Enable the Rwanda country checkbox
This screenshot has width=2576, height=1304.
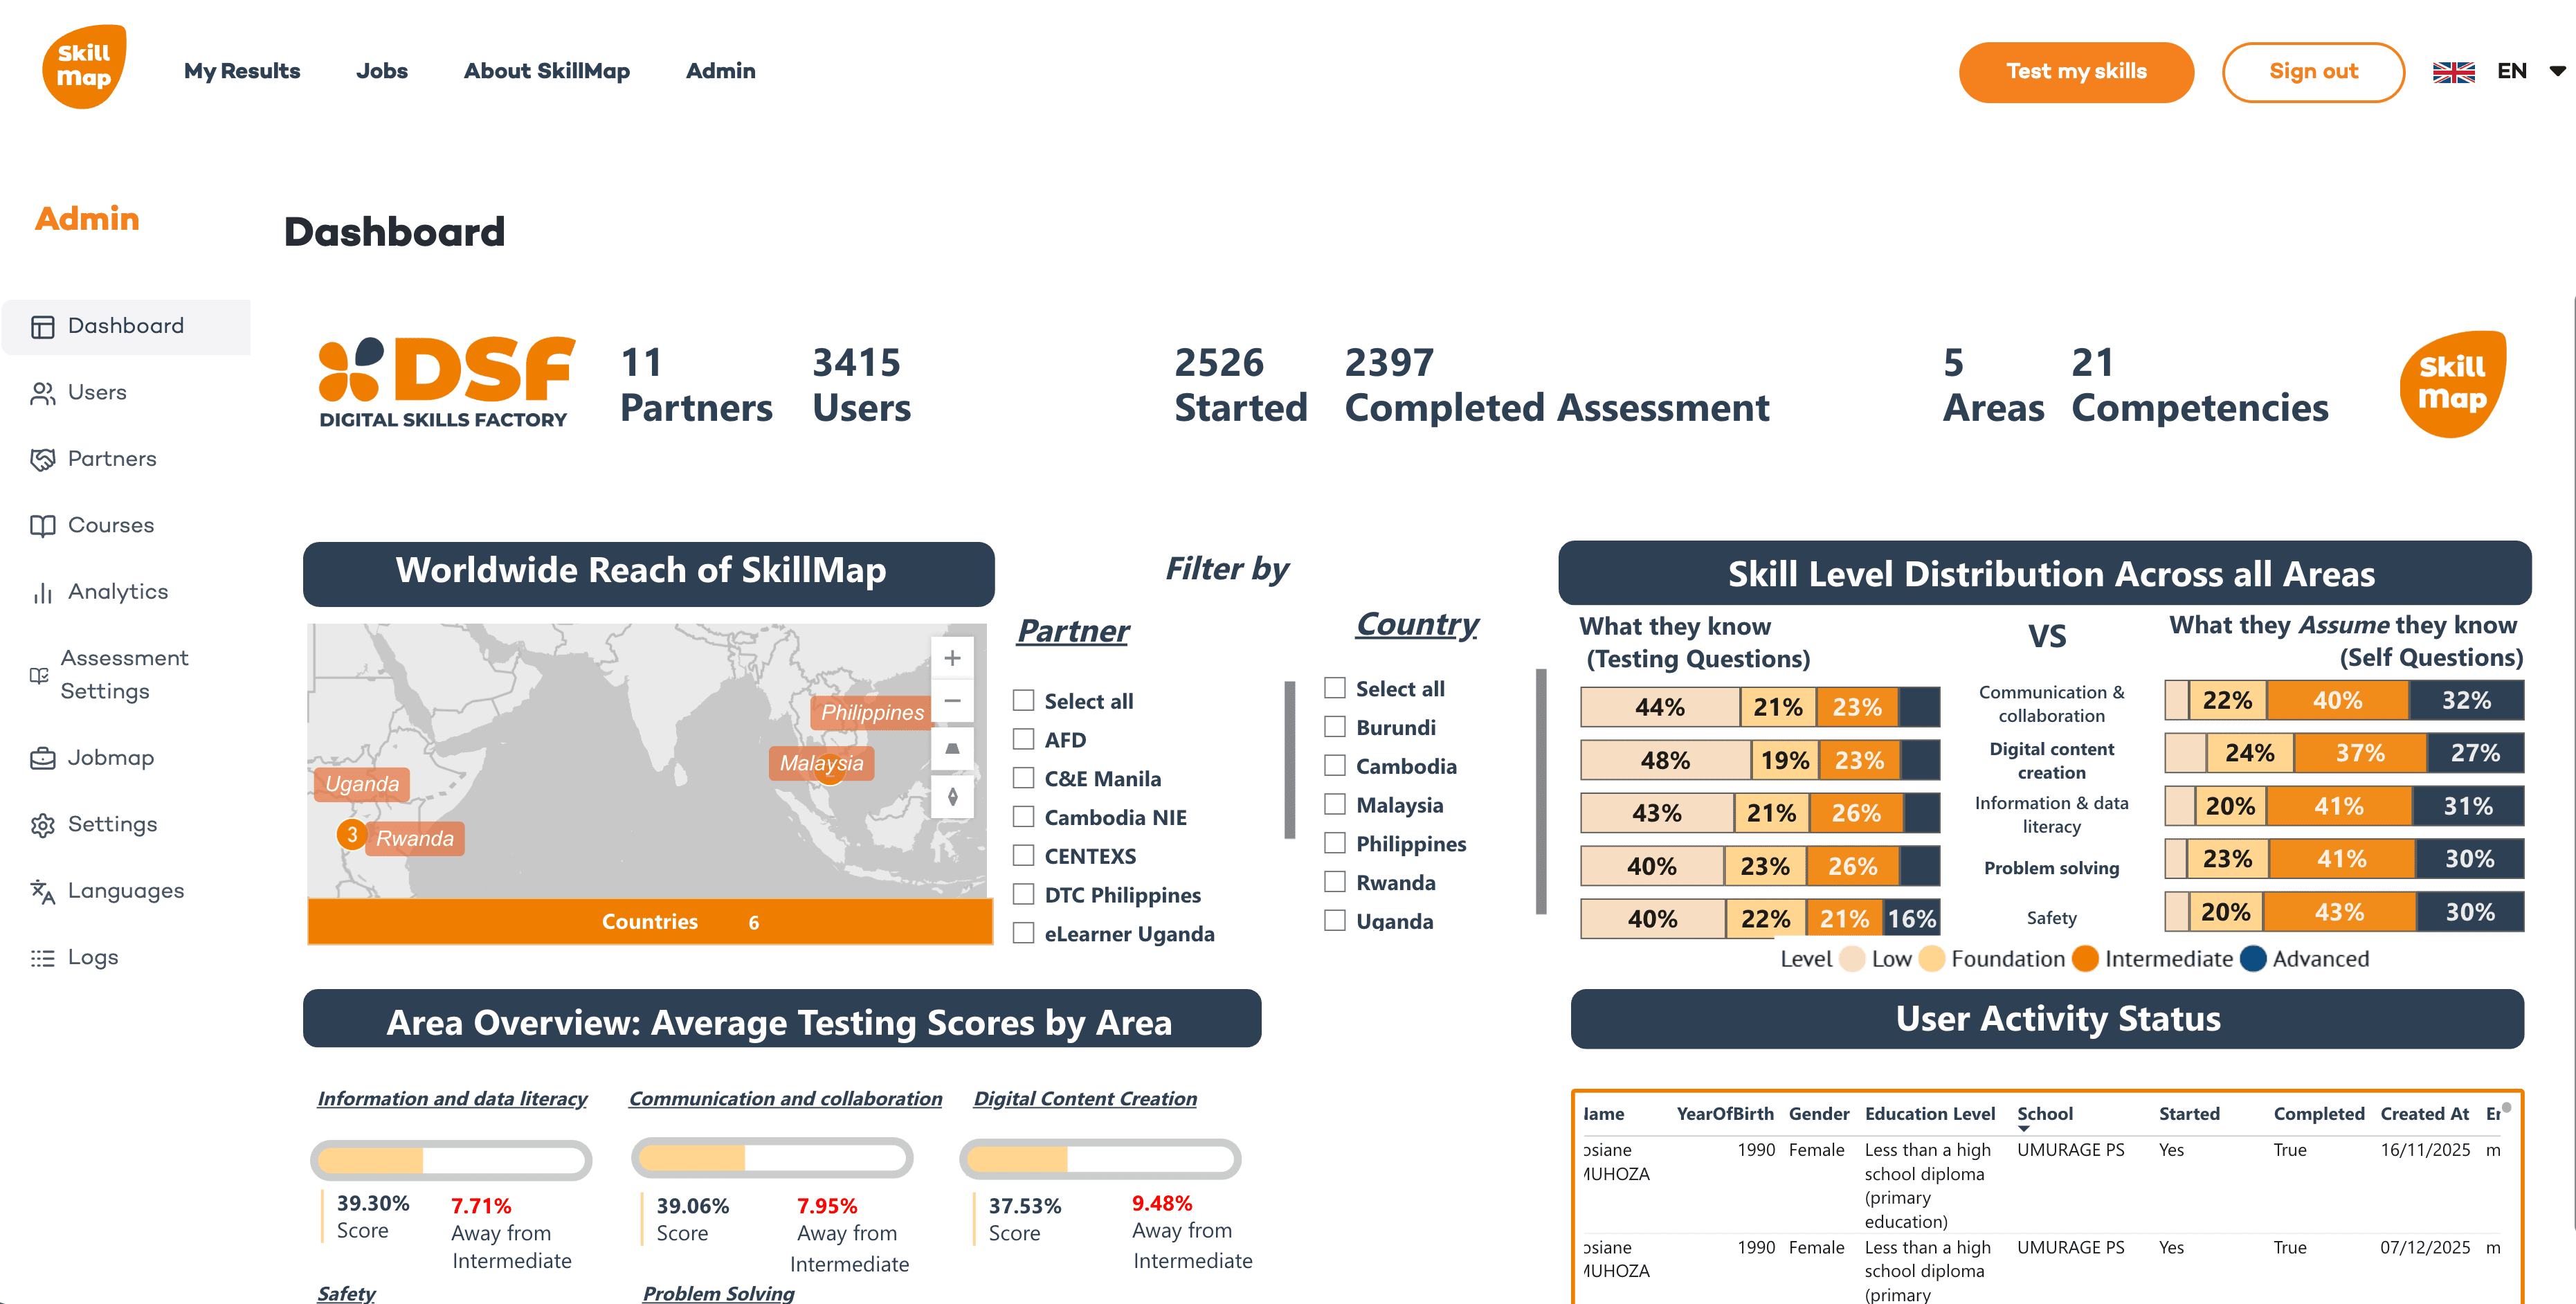point(1335,881)
